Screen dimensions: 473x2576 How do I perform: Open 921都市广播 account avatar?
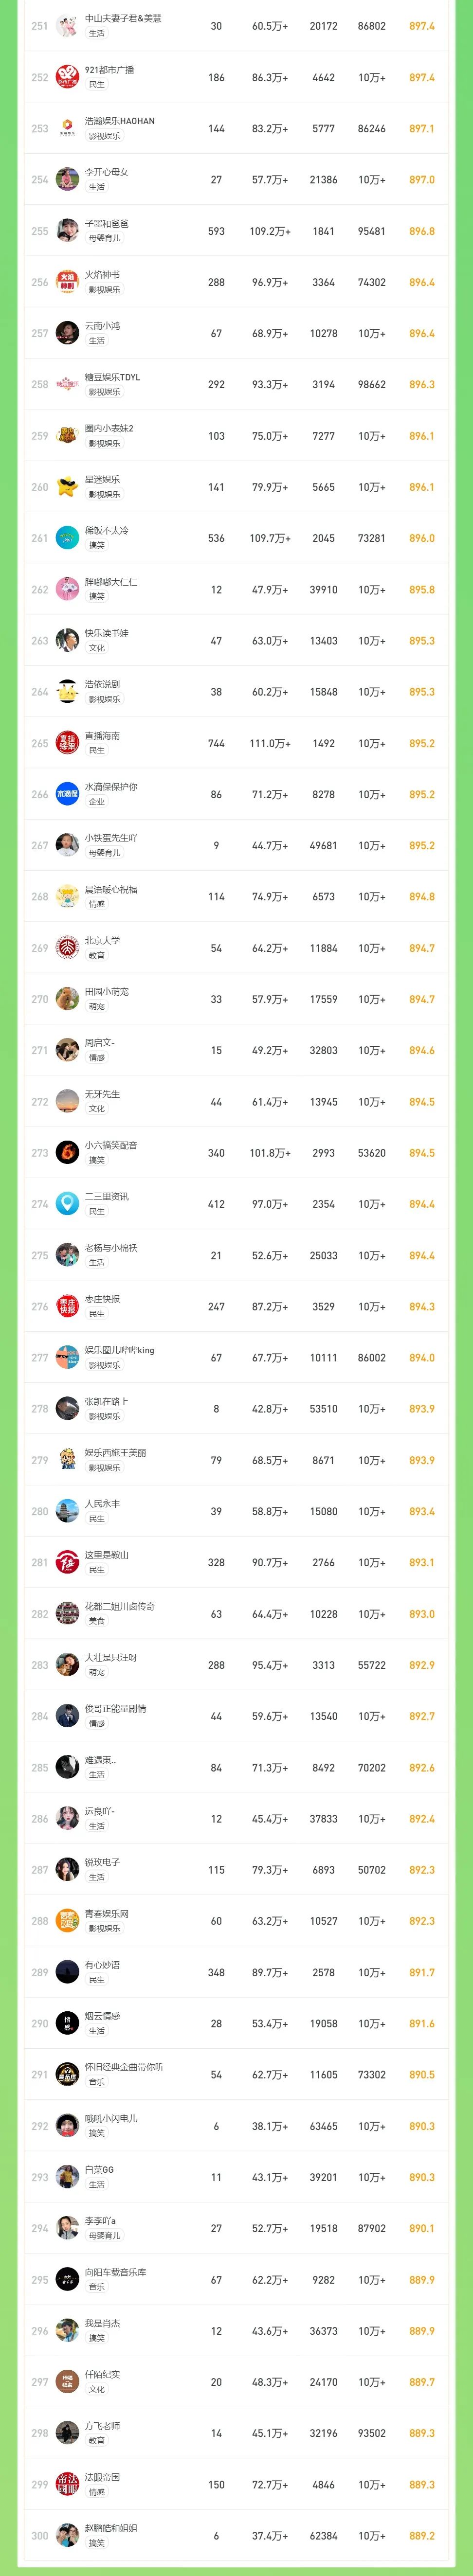pos(67,77)
